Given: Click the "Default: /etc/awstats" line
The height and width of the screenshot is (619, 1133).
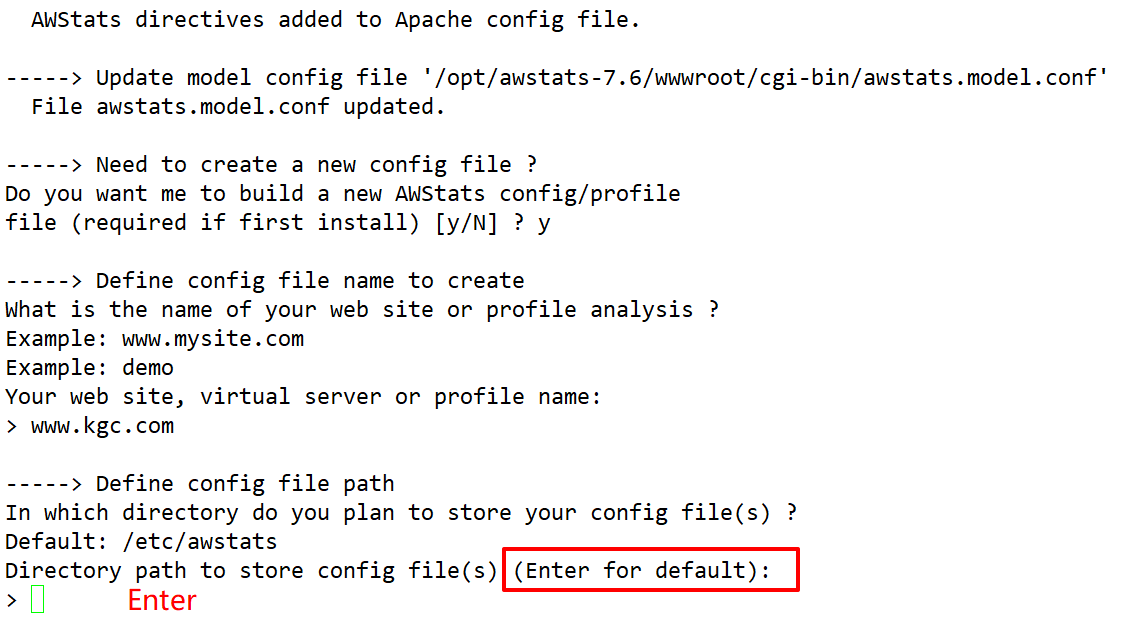Looking at the screenshot, I should pyautogui.click(x=141, y=542).
